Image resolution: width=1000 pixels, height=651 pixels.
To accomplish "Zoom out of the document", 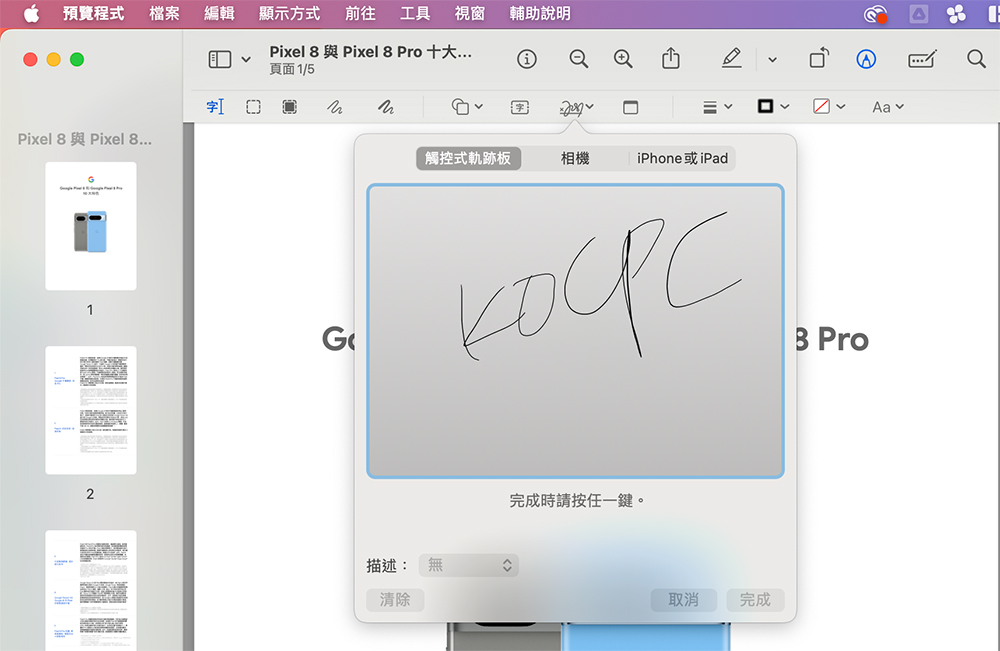I will click(578, 59).
